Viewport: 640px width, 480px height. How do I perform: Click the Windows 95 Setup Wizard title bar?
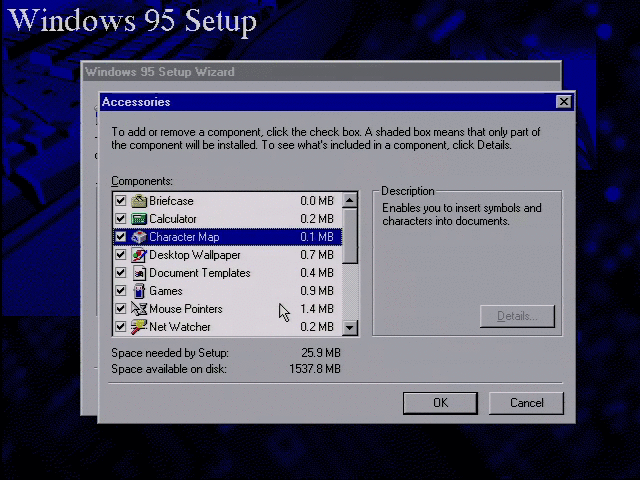(x=321, y=72)
